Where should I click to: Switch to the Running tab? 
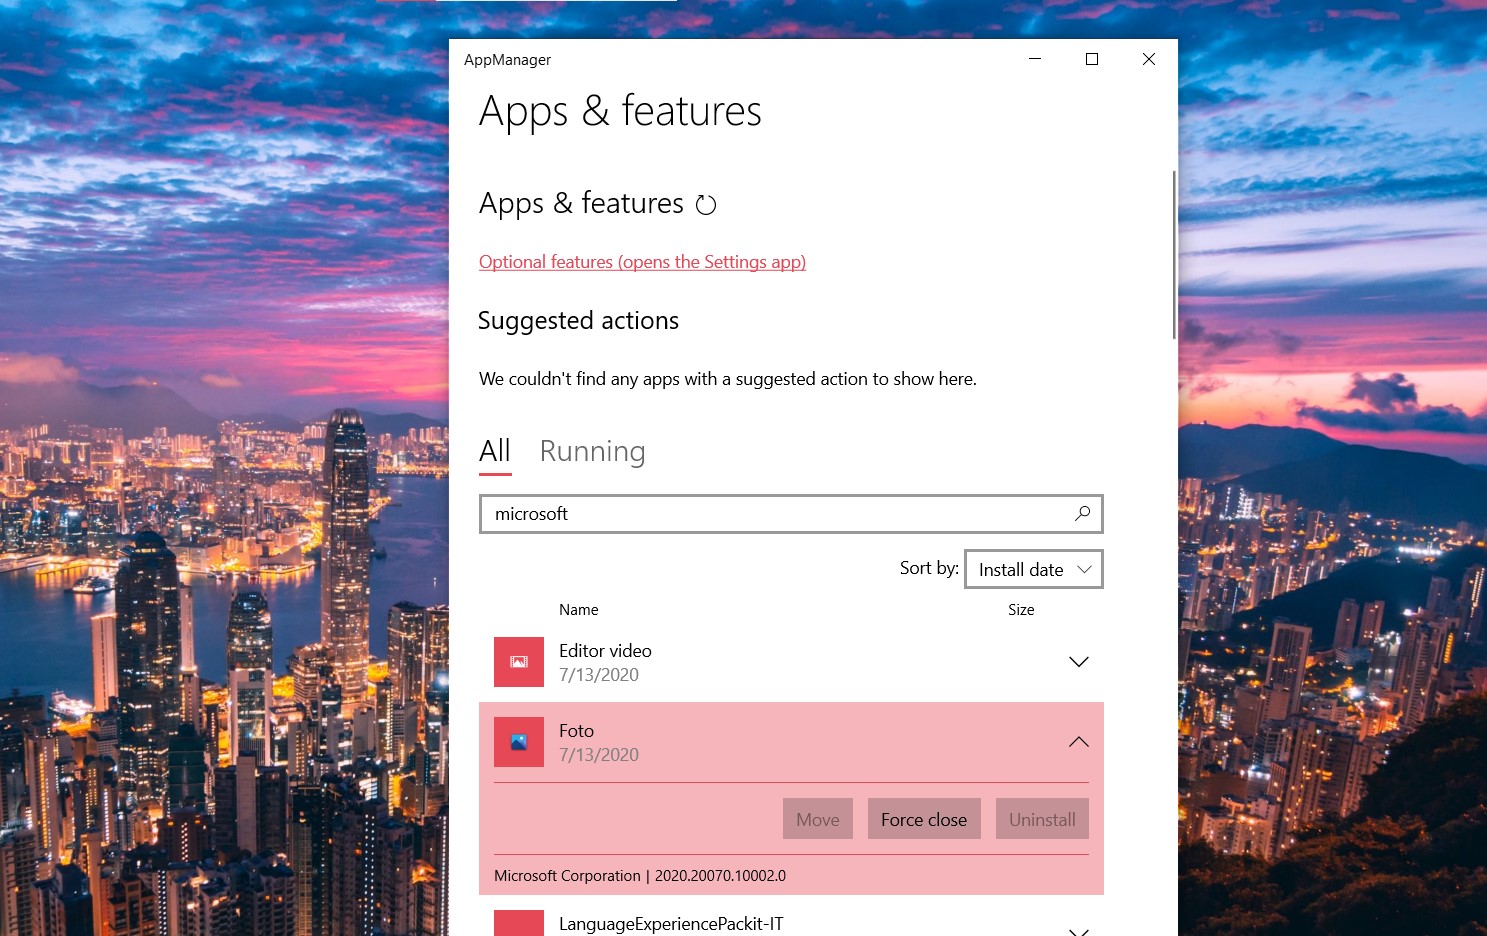pyautogui.click(x=592, y=452)
